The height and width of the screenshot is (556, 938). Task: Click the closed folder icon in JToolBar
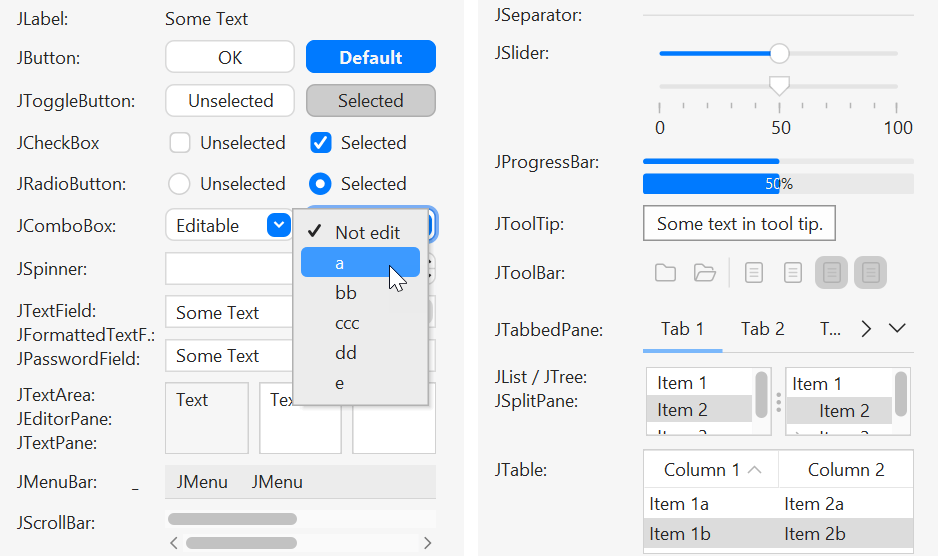pos(665,273)
